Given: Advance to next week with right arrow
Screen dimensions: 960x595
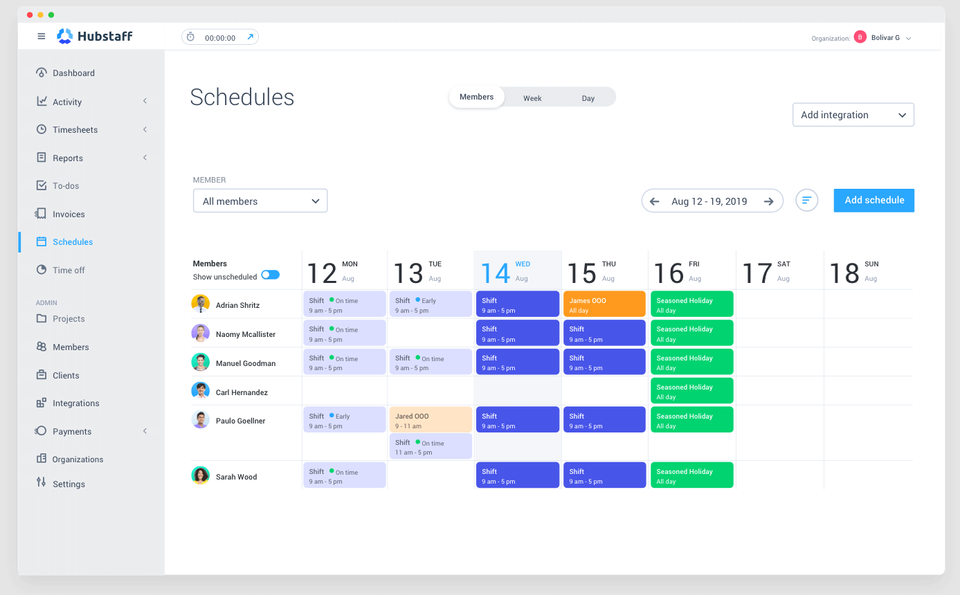Looking at the screenshot, I should (769, 200).
